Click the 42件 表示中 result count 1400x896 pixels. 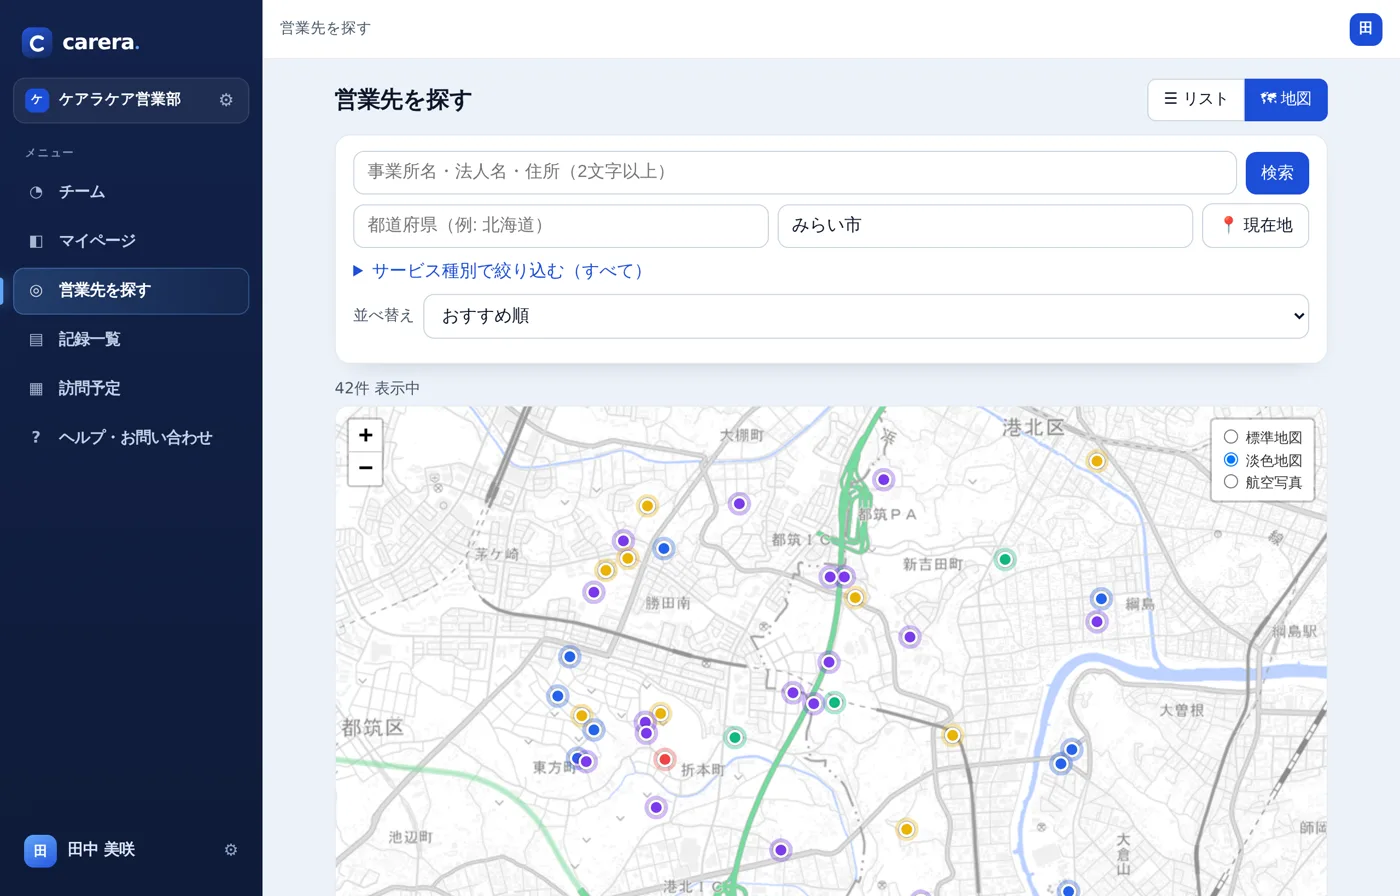(x=377, y=389)
